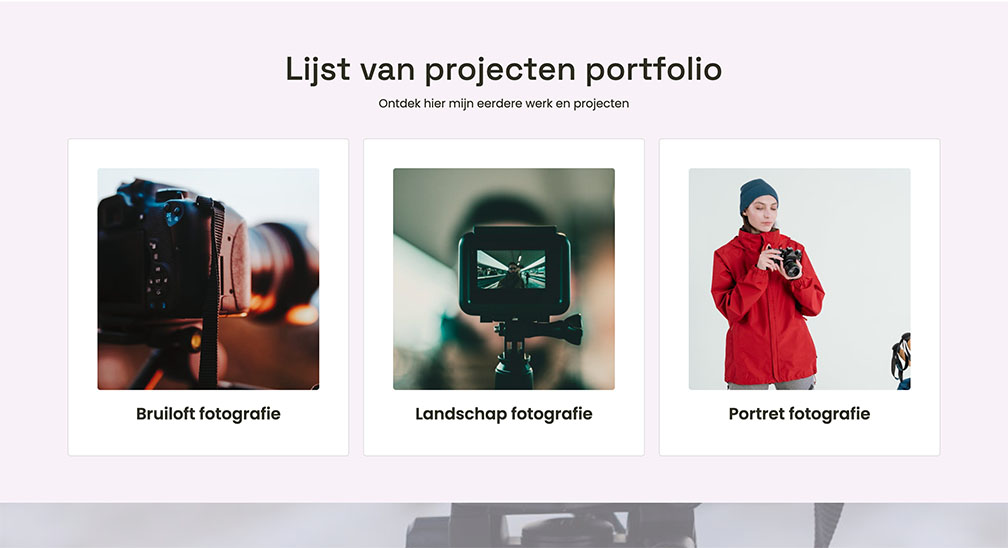Screen dimensions: 1008x548
Task: Click the Portret fotografie title
Action: click(800, 414)
